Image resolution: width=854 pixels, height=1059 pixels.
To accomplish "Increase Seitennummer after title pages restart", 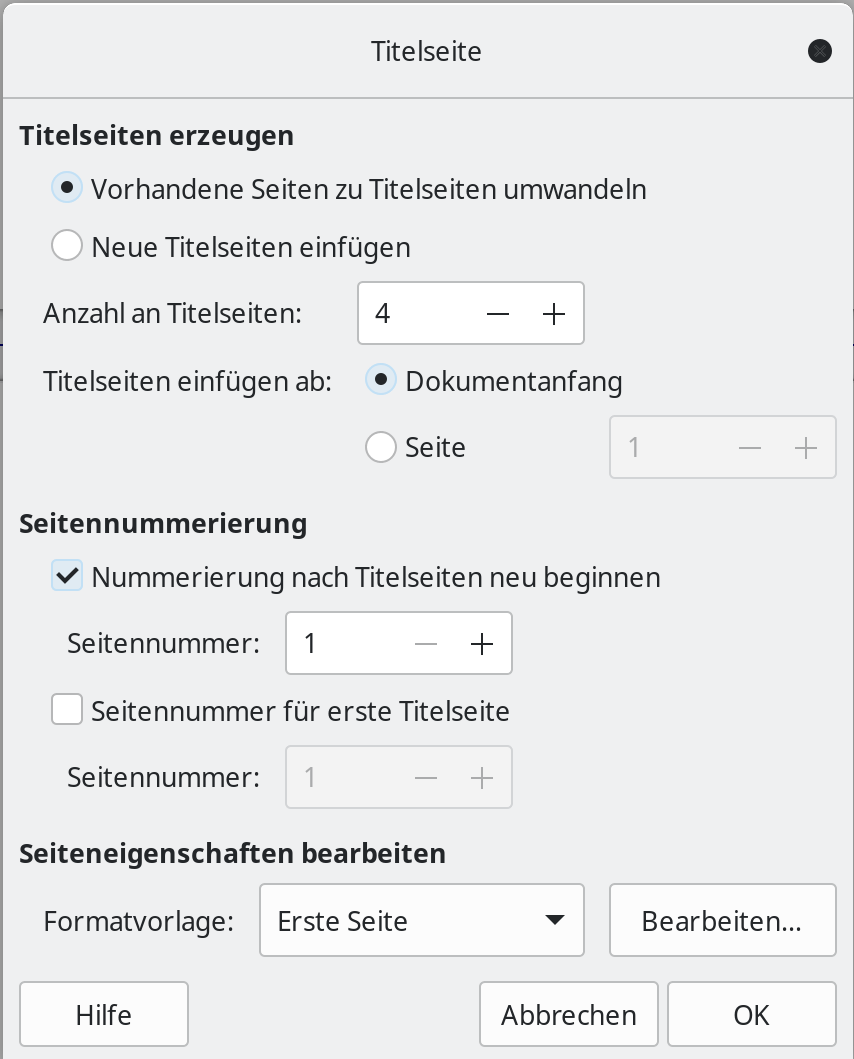I will coord(482,644).
